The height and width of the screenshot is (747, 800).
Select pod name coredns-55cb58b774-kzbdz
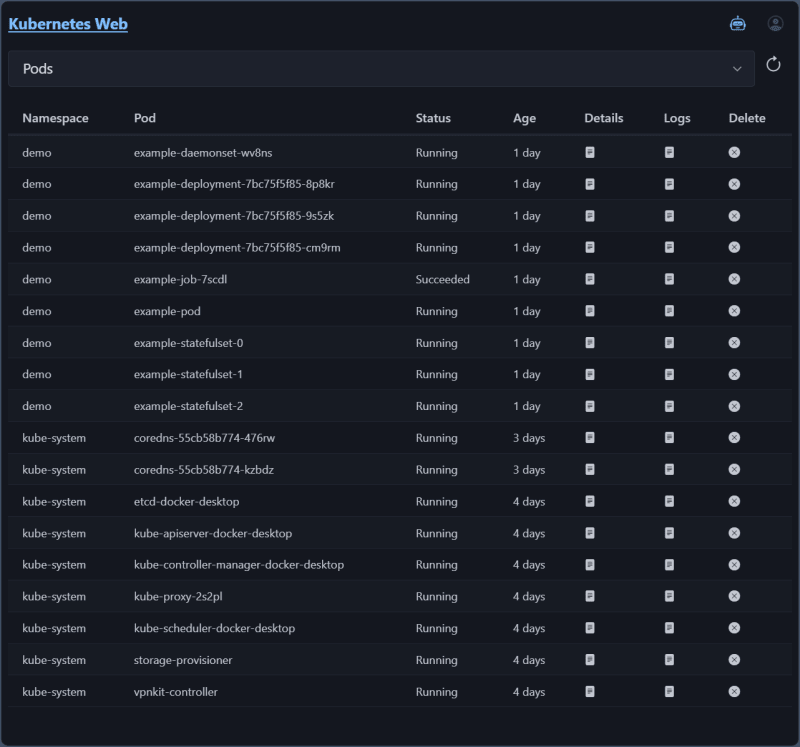point(204,469)
